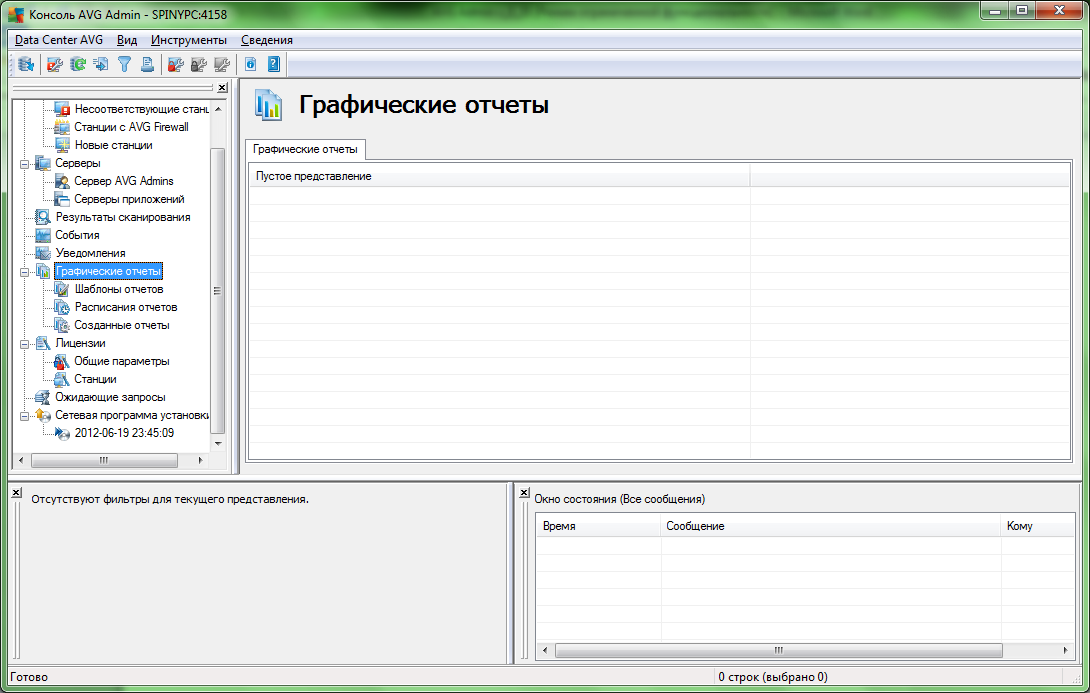
Task: Click the green refresh database toolbar icon
Action: pyautogui.click(x=78, y=65)
